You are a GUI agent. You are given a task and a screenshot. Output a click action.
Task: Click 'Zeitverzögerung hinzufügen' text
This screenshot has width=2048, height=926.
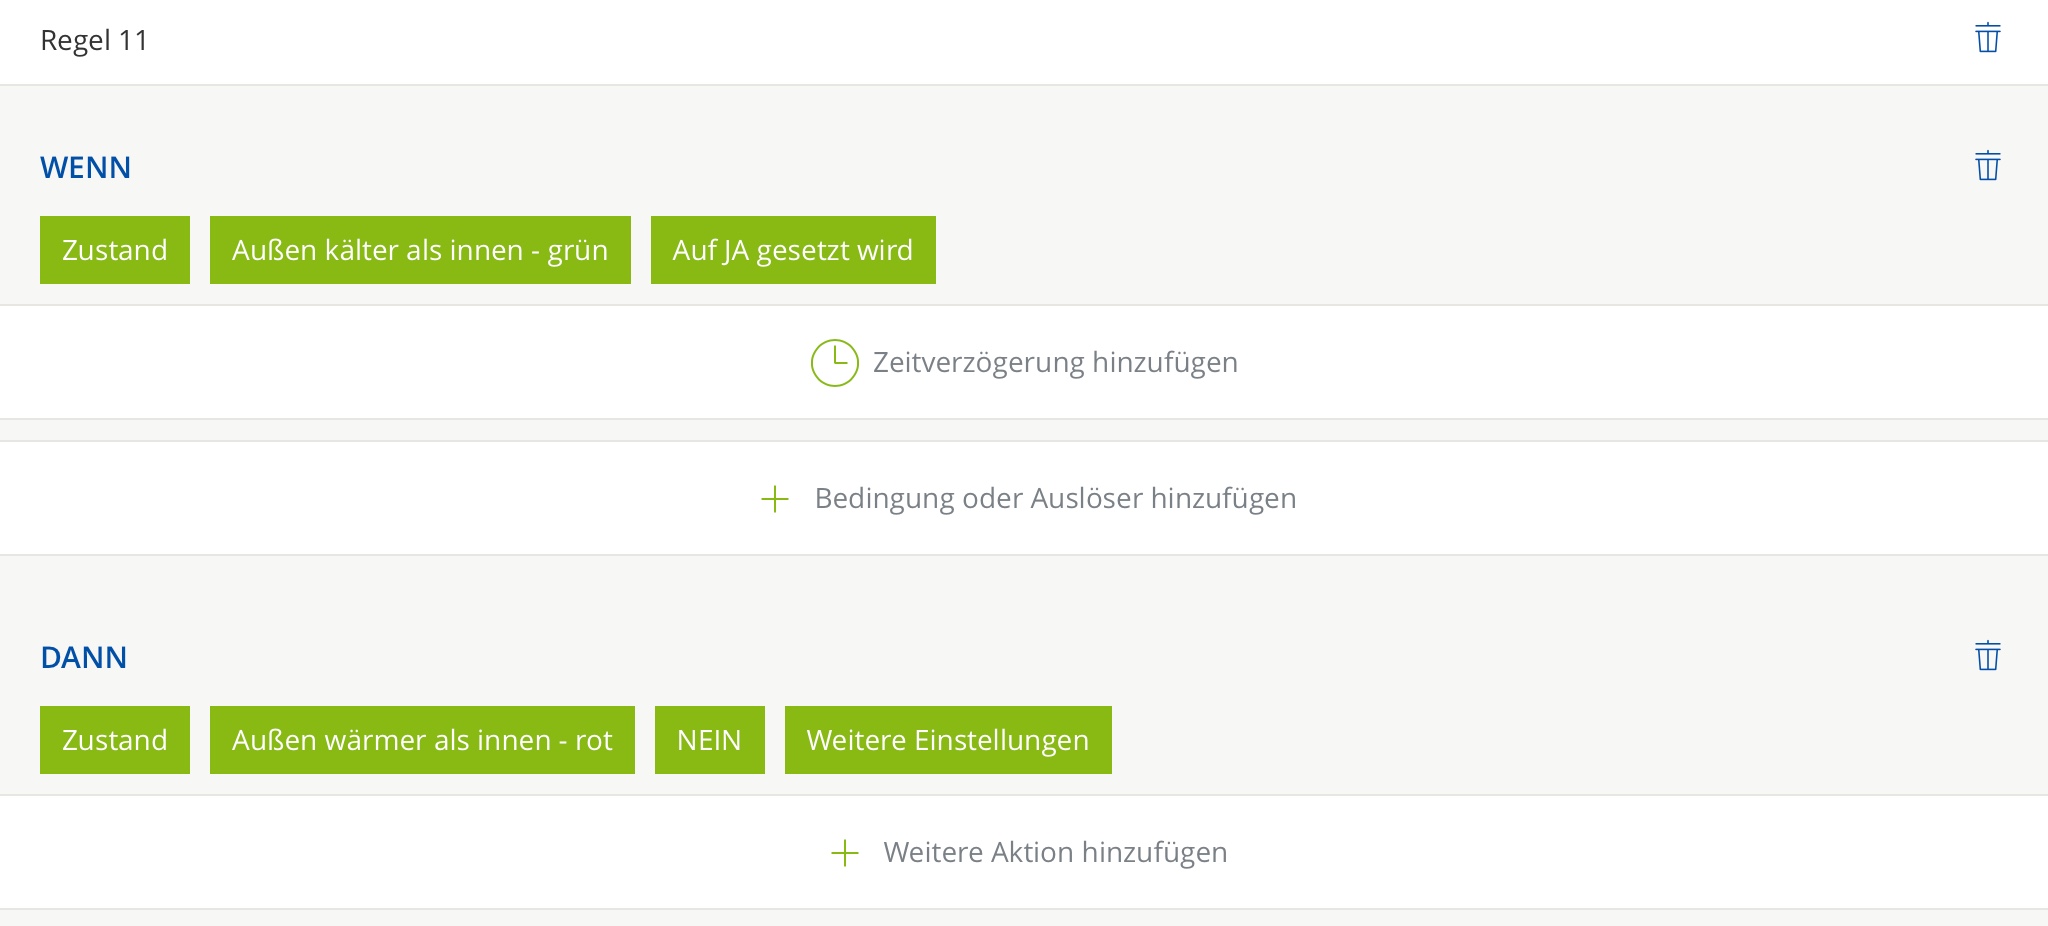1055,362
